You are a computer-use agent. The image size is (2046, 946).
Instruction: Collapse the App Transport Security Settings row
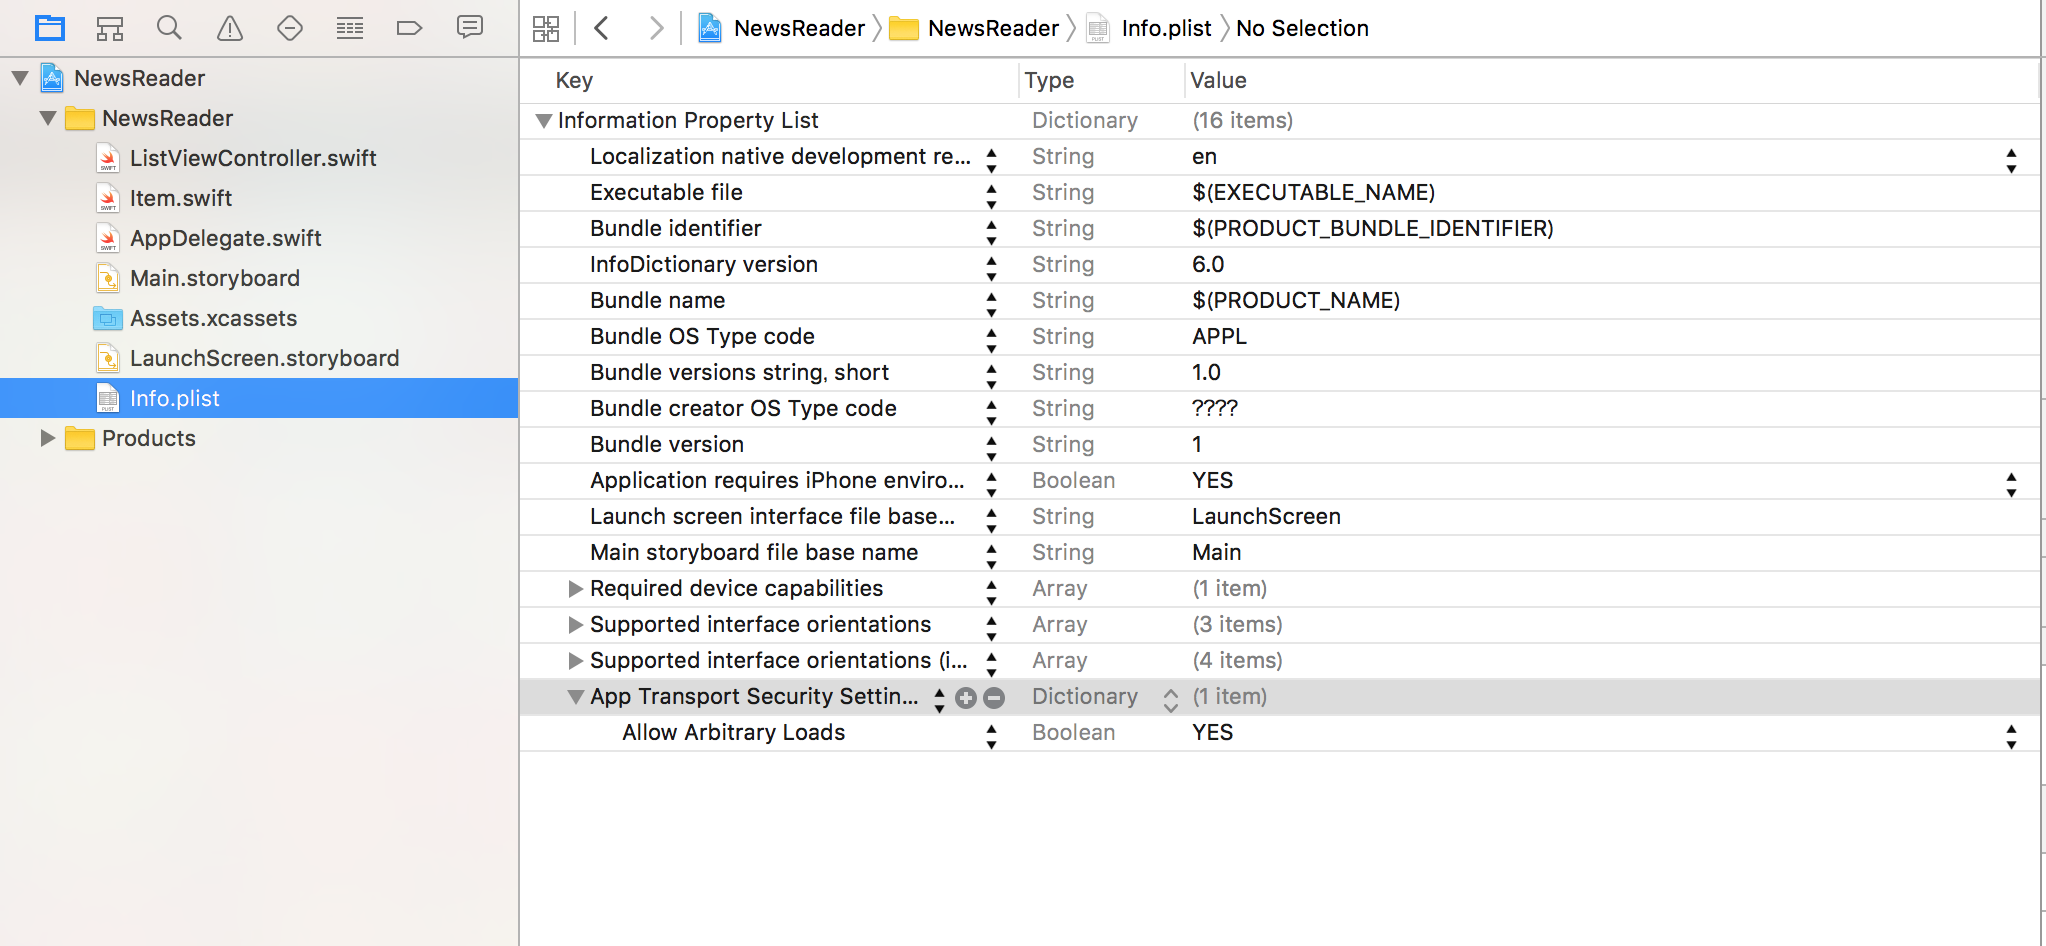click(575, 697)
